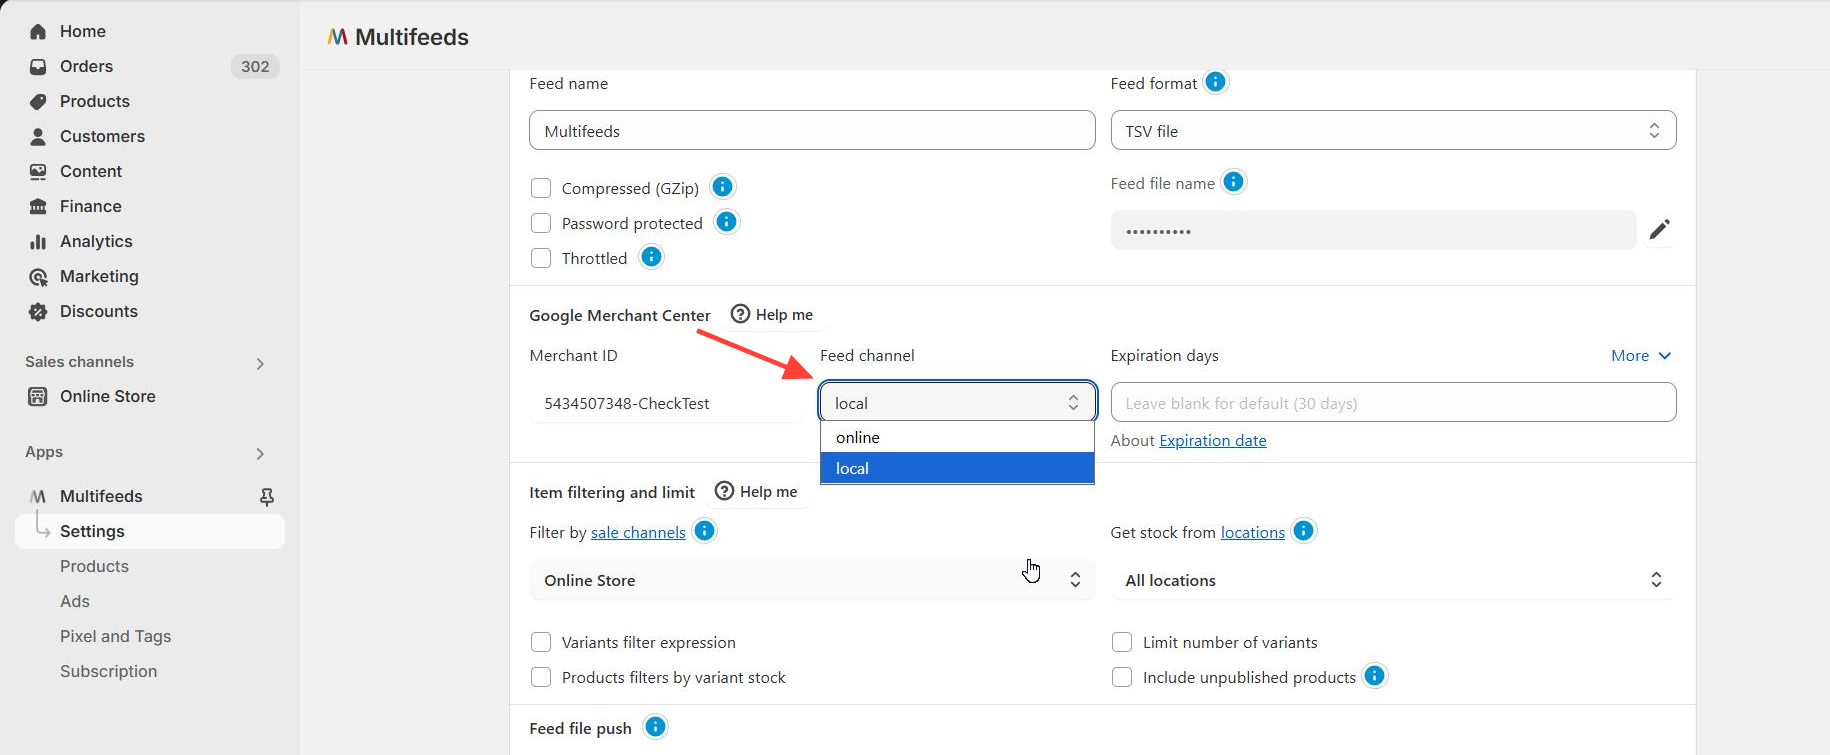The width and height of the screenshot is (1830, 755).
Task: Follow the locations link
Action: coord(1252,533)
